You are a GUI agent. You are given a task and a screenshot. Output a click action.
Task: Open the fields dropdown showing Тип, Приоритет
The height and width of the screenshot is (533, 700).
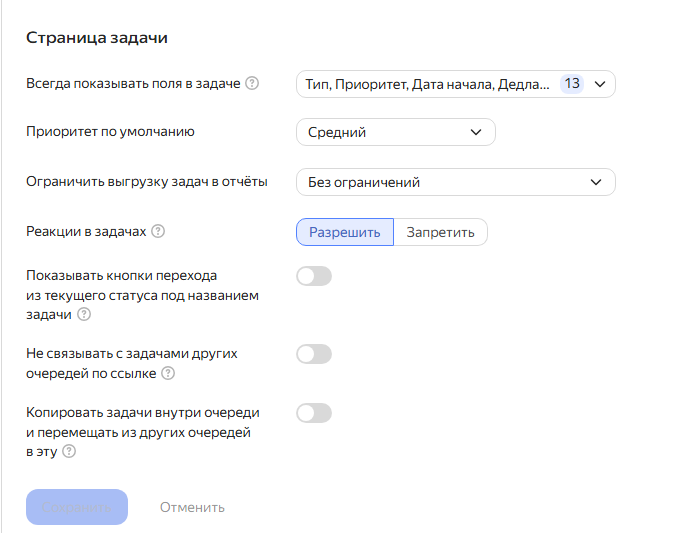[x=456, y=84]
